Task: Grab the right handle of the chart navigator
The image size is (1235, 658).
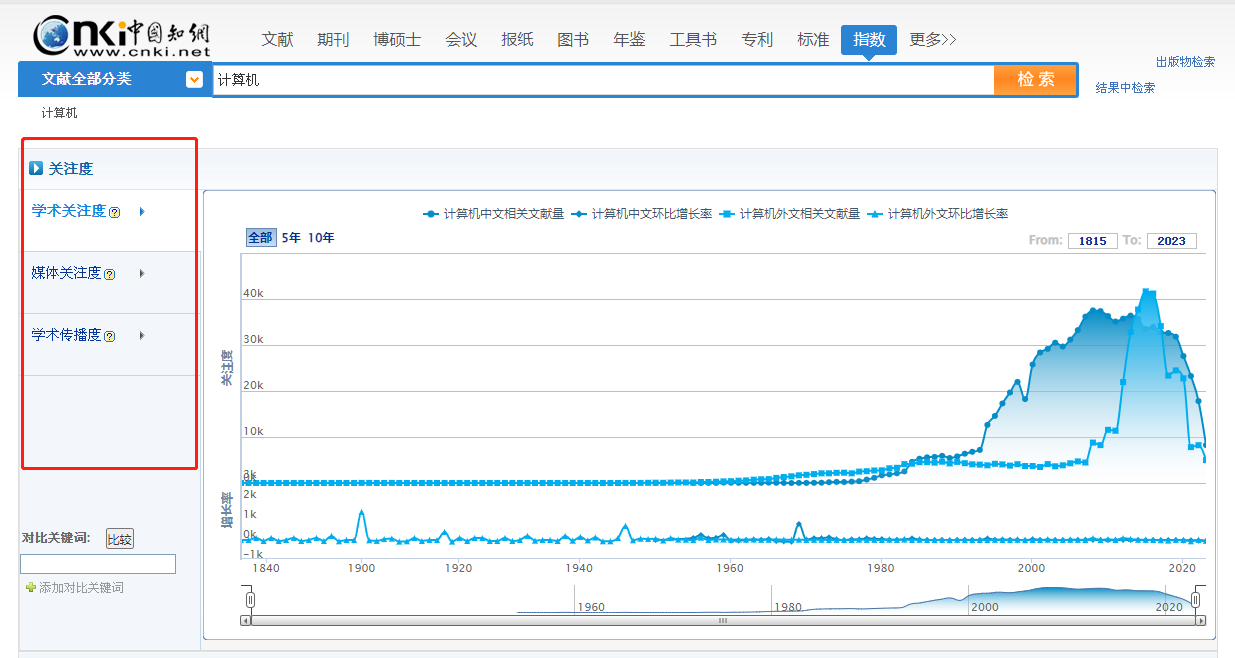Action: tap(1194, 600)
